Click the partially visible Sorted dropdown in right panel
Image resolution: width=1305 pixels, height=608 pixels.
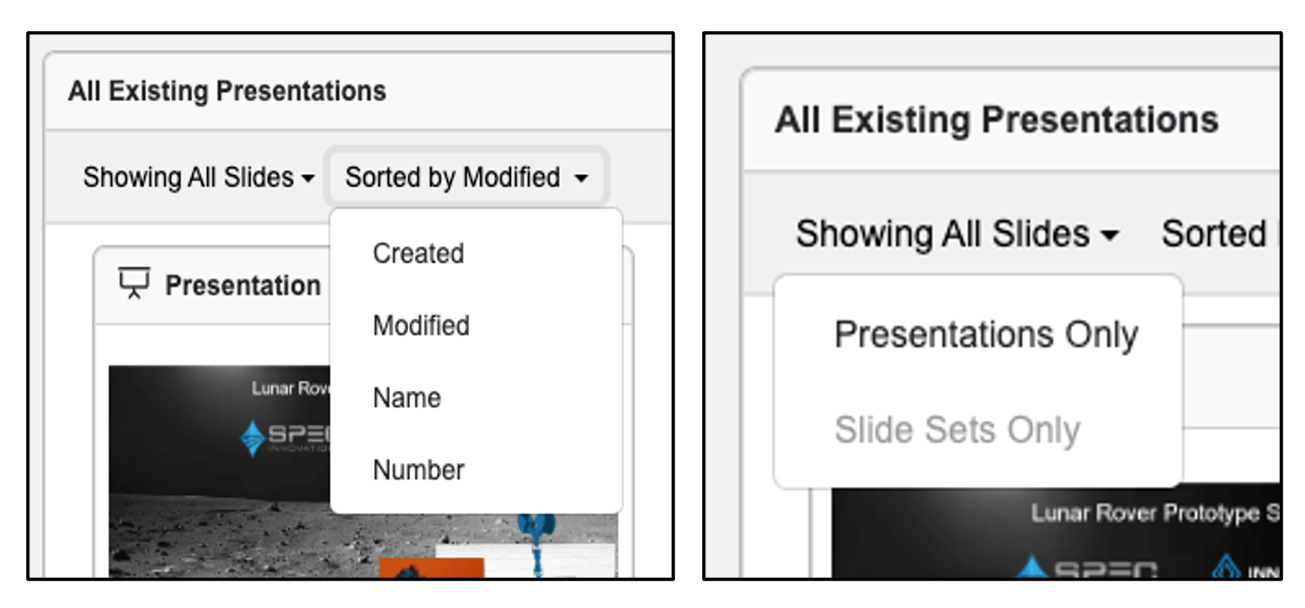point(1220,234)
